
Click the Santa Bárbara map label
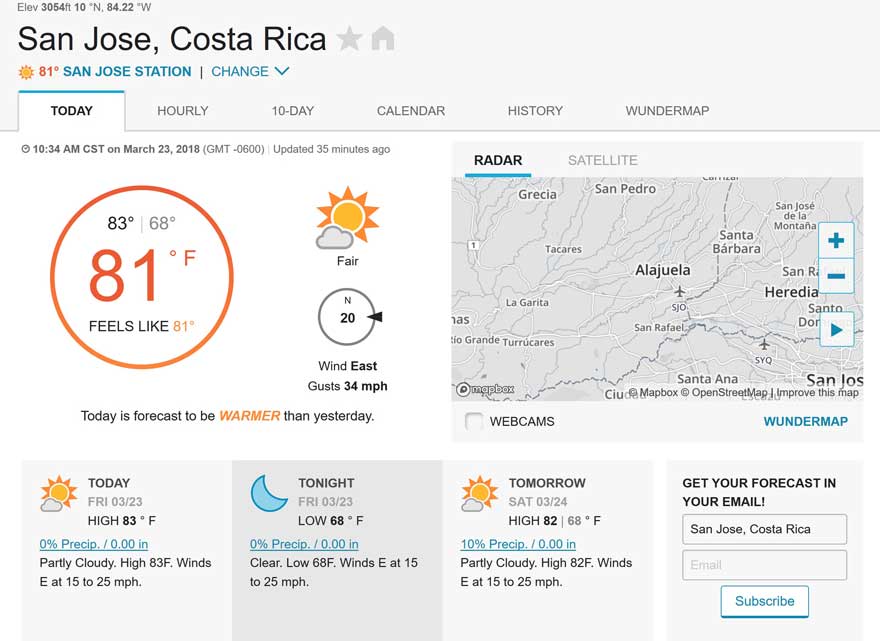click(736, 242)
